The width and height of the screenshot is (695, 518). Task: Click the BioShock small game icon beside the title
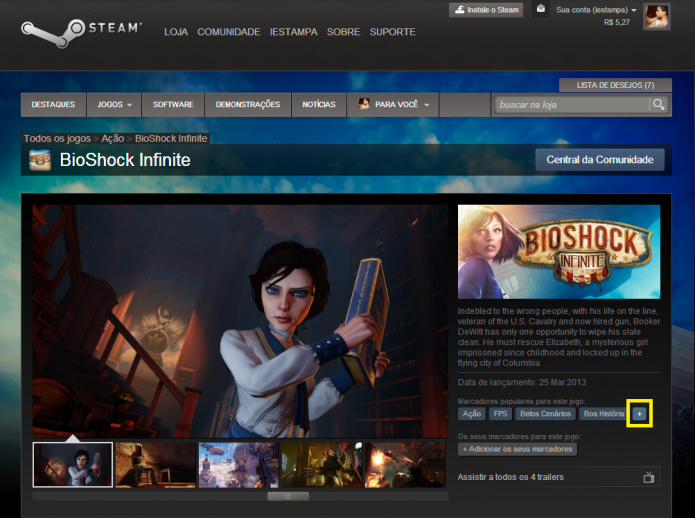pyautogui.click(x=40, y=160)
